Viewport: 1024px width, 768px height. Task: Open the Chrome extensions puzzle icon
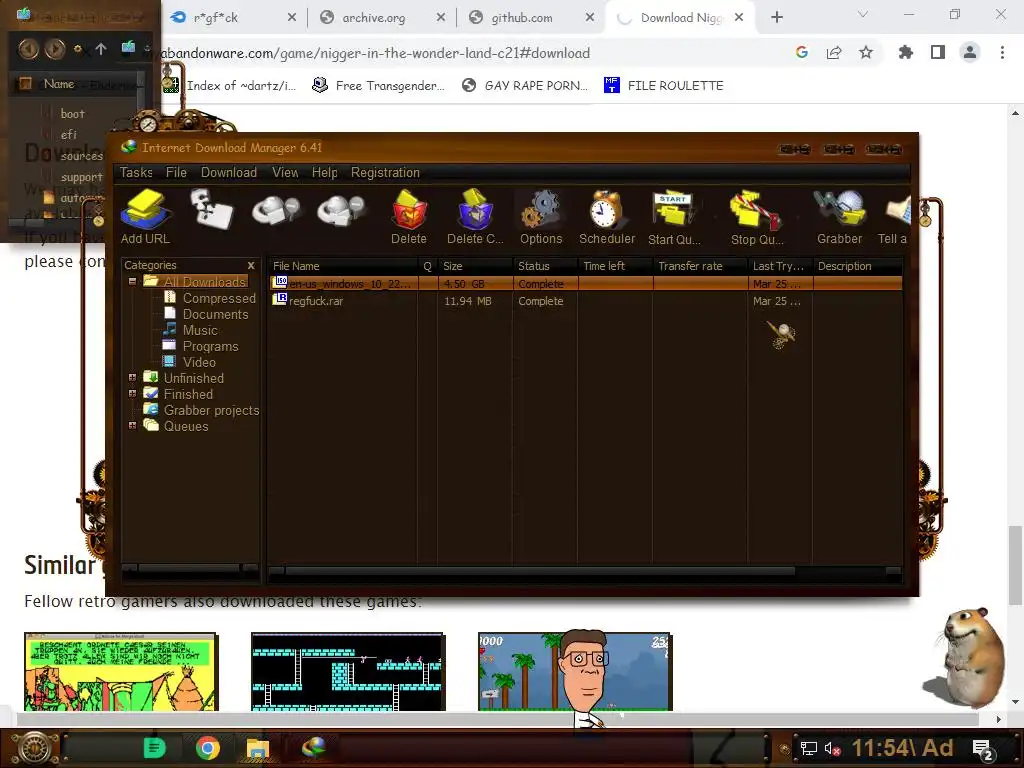906,53
